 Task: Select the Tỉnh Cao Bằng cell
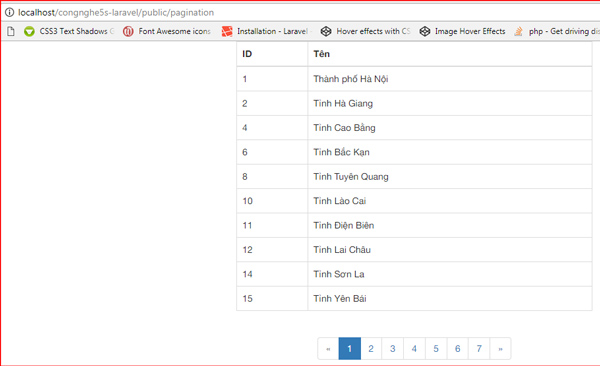coord(450,128)
